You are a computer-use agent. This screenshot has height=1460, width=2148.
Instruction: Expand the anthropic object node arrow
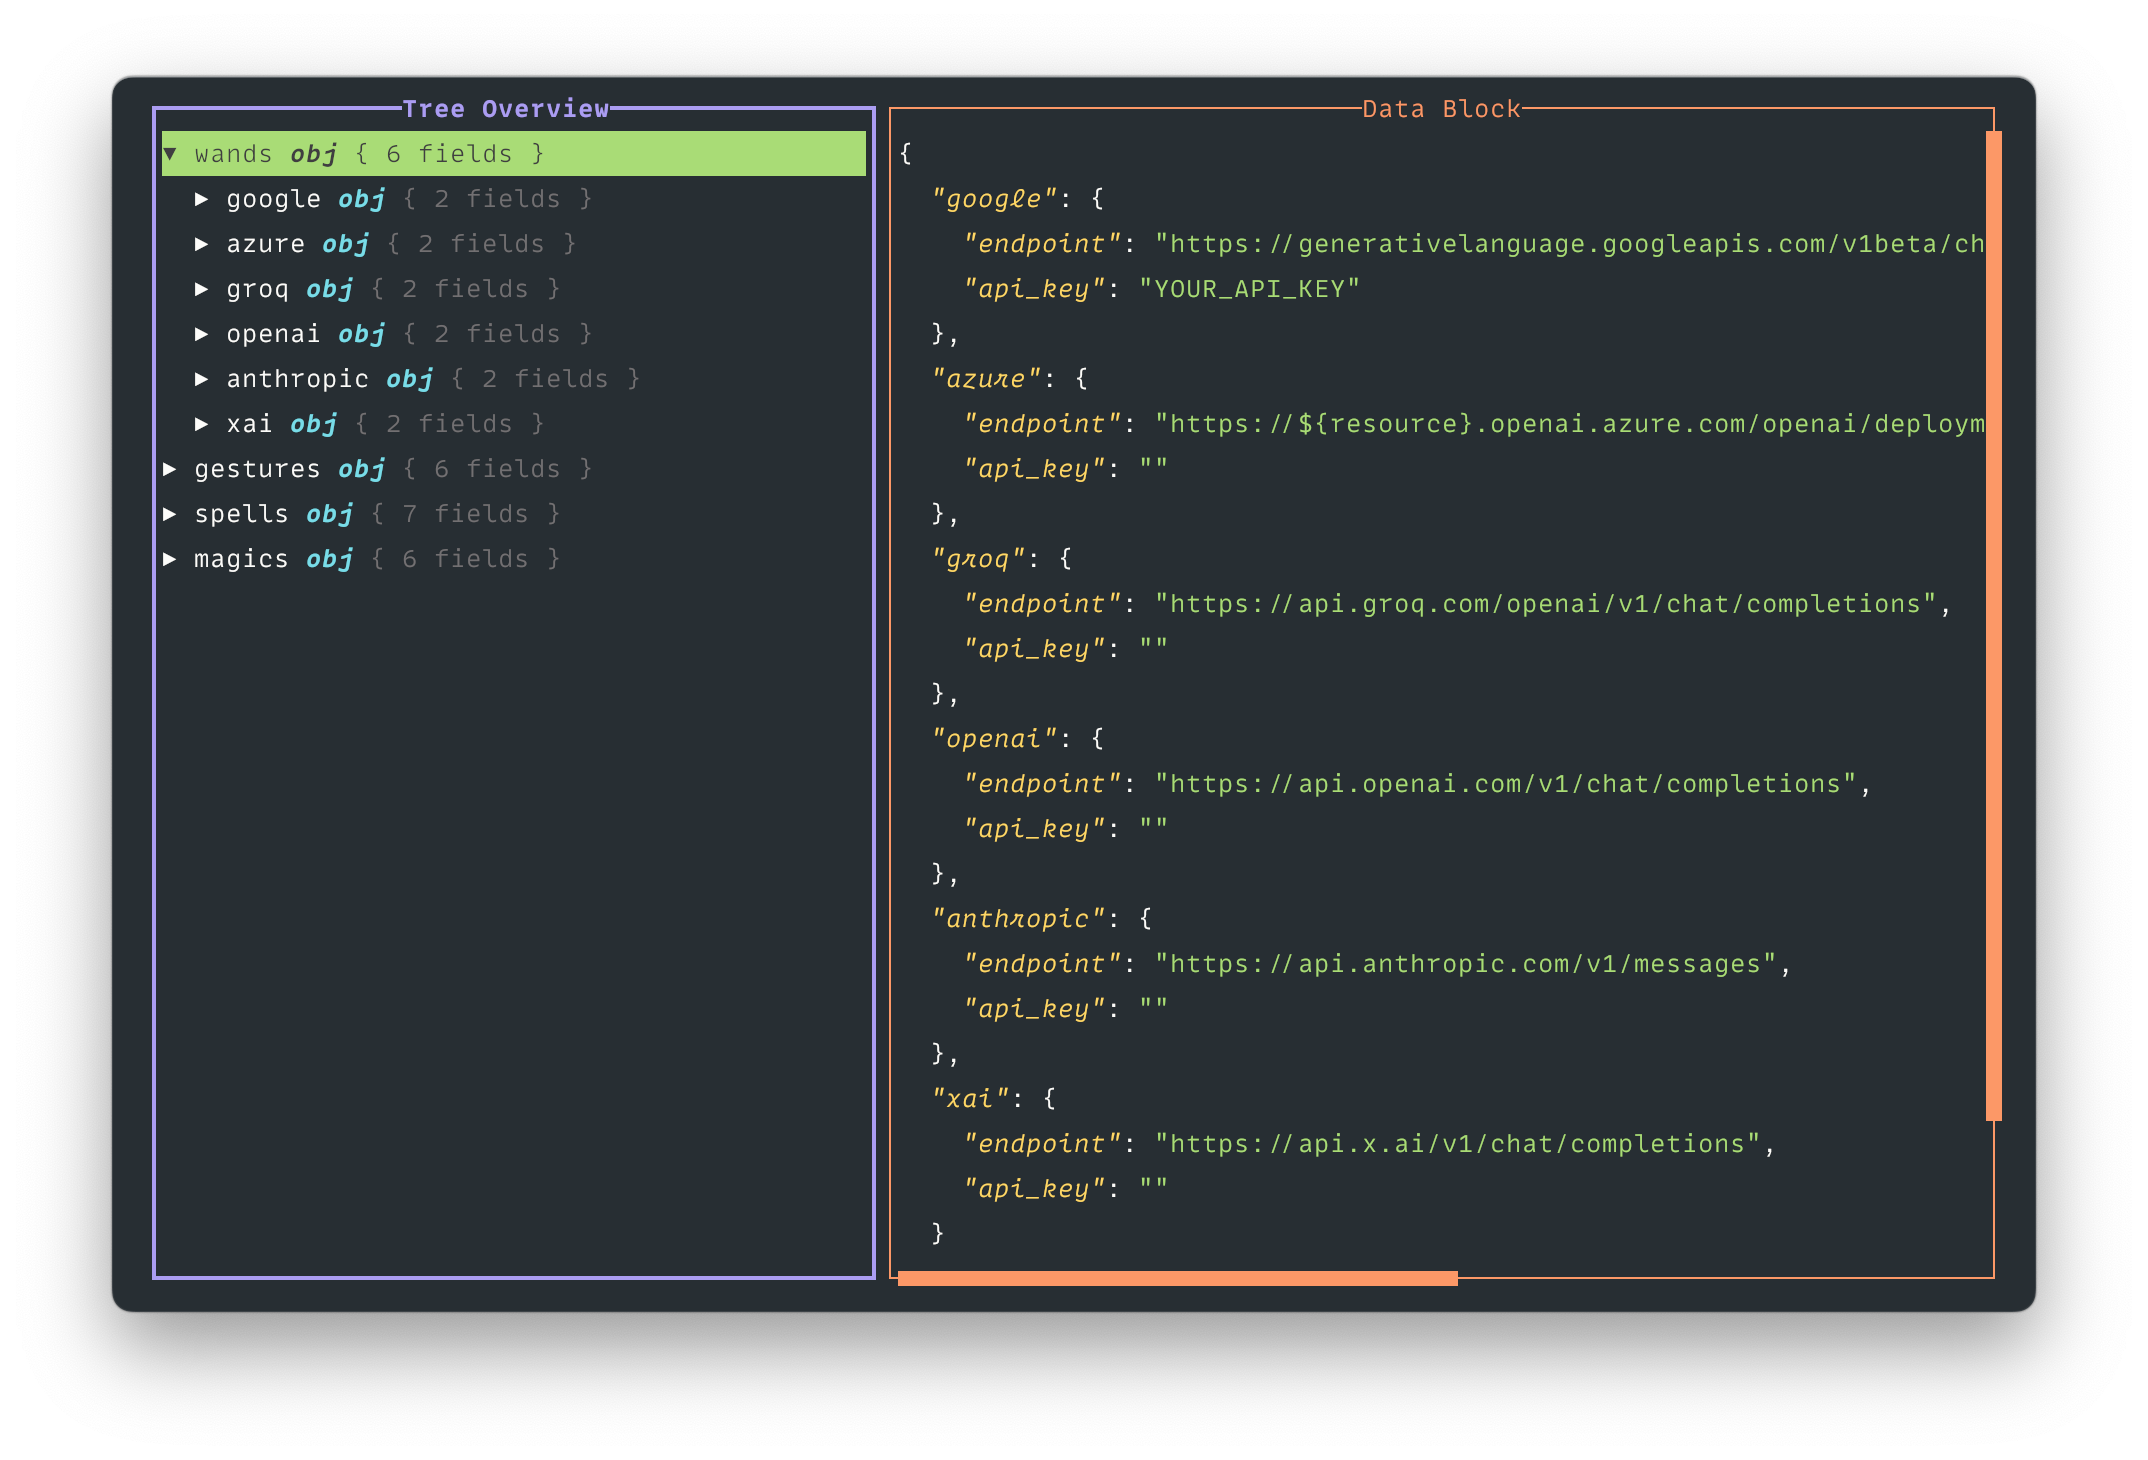(202, 379)
